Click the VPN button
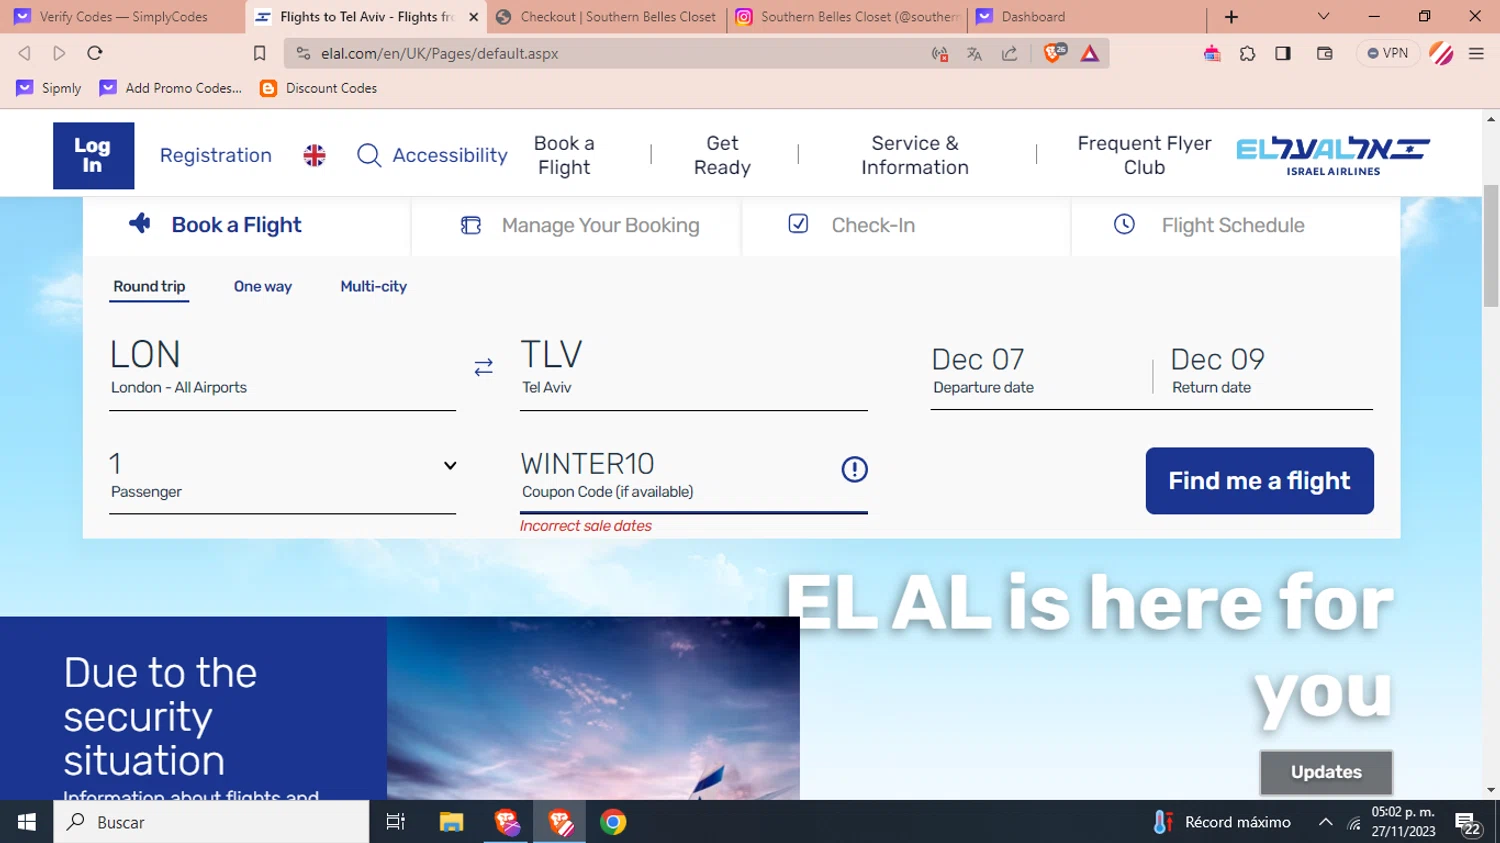Image resolution: width=1500 pixels, height=843 pixels. tap(1387, 53)
